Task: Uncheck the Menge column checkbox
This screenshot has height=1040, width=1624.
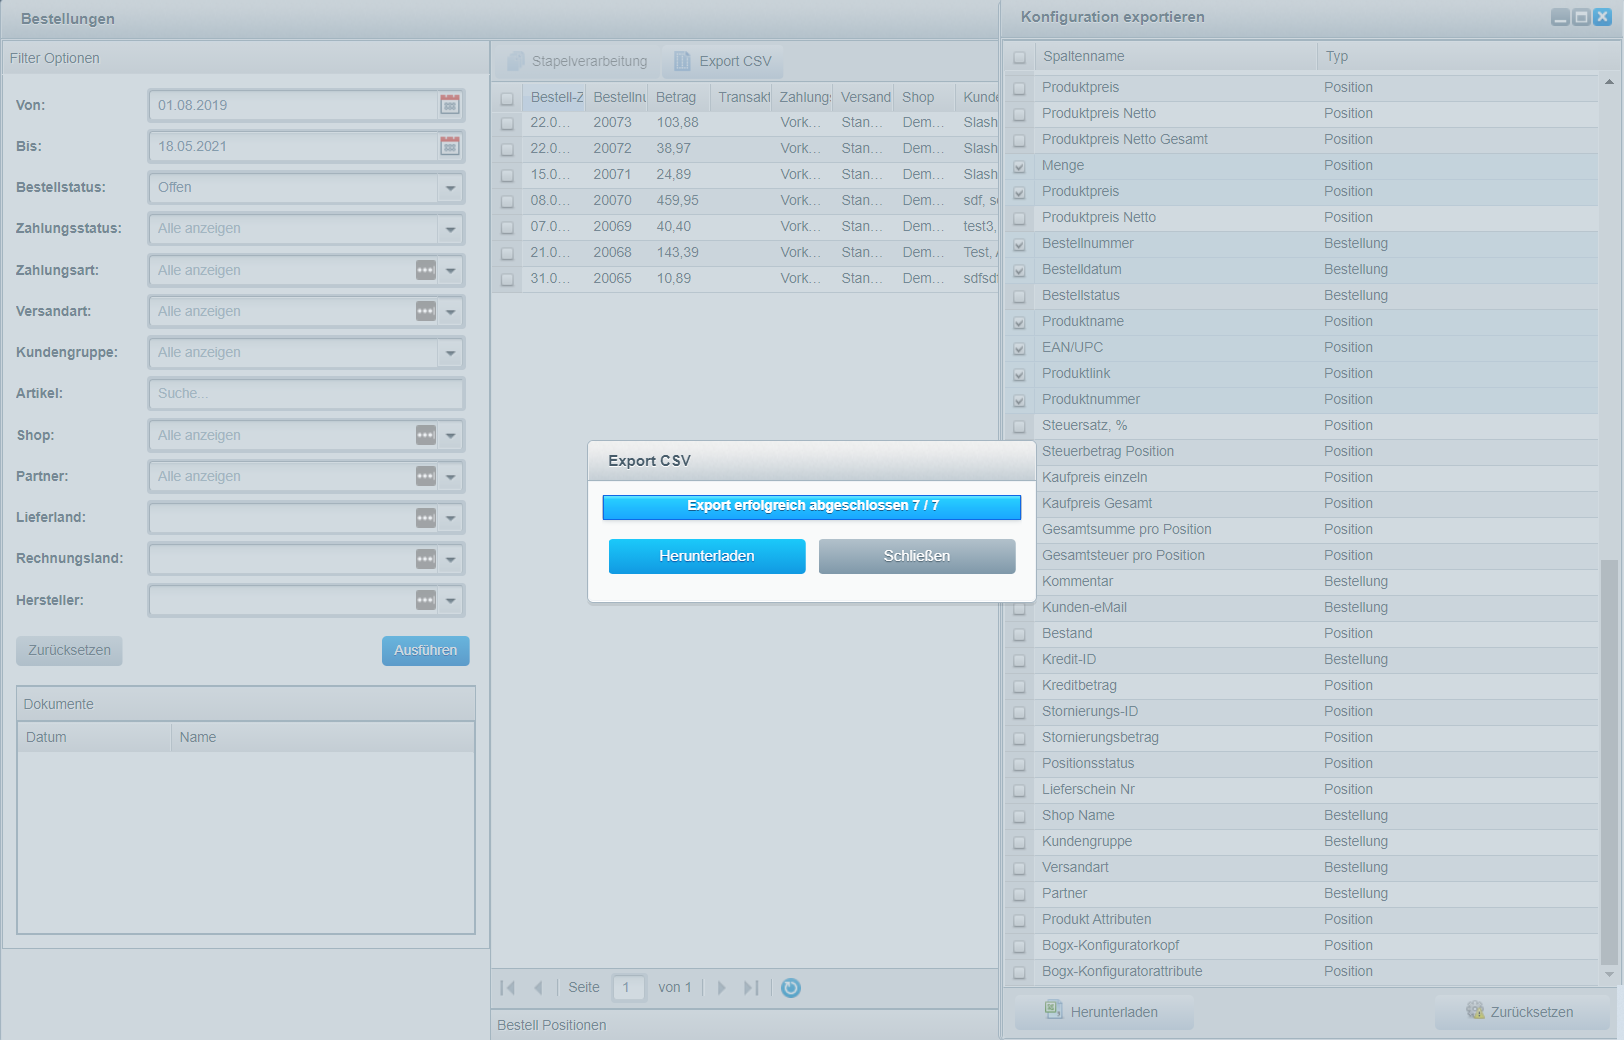Action: 1019,166
